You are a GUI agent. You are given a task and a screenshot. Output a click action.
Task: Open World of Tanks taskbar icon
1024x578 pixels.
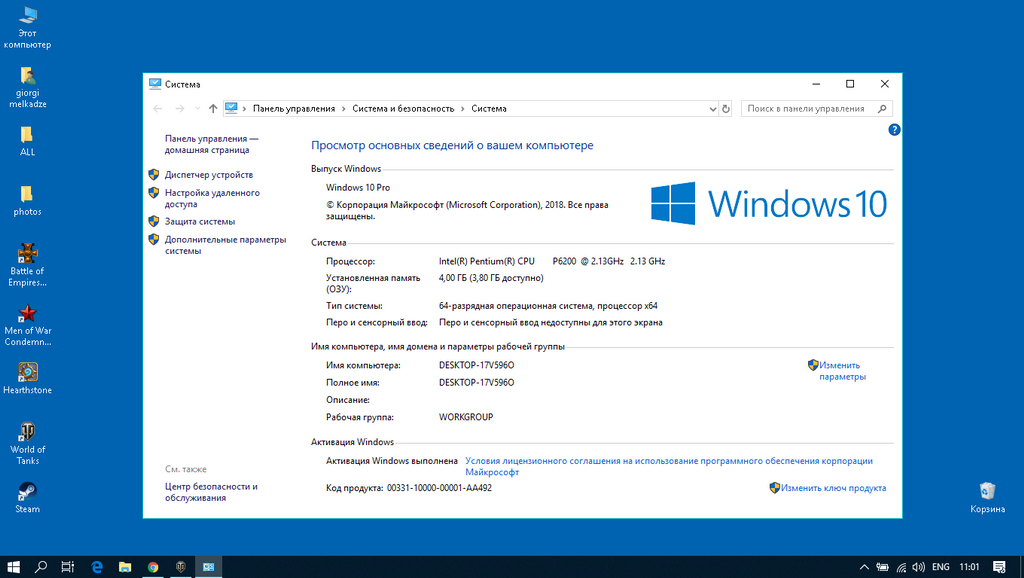click(181, 567)
